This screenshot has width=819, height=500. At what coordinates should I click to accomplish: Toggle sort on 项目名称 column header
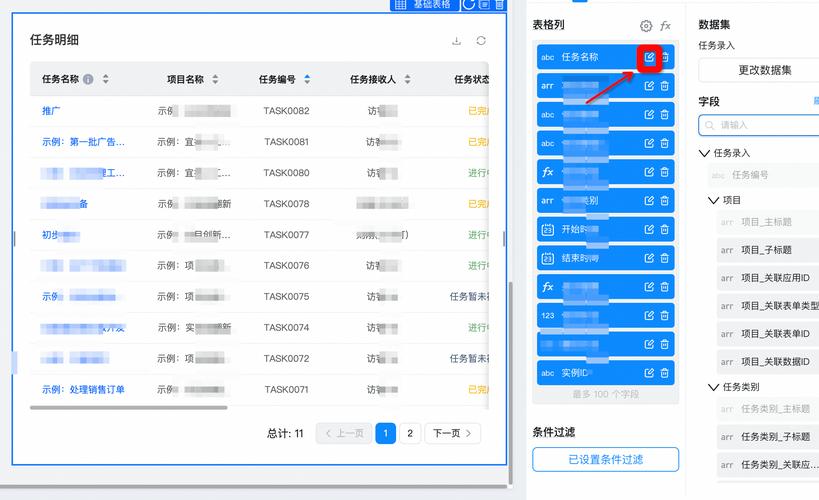tap(215, 79)
